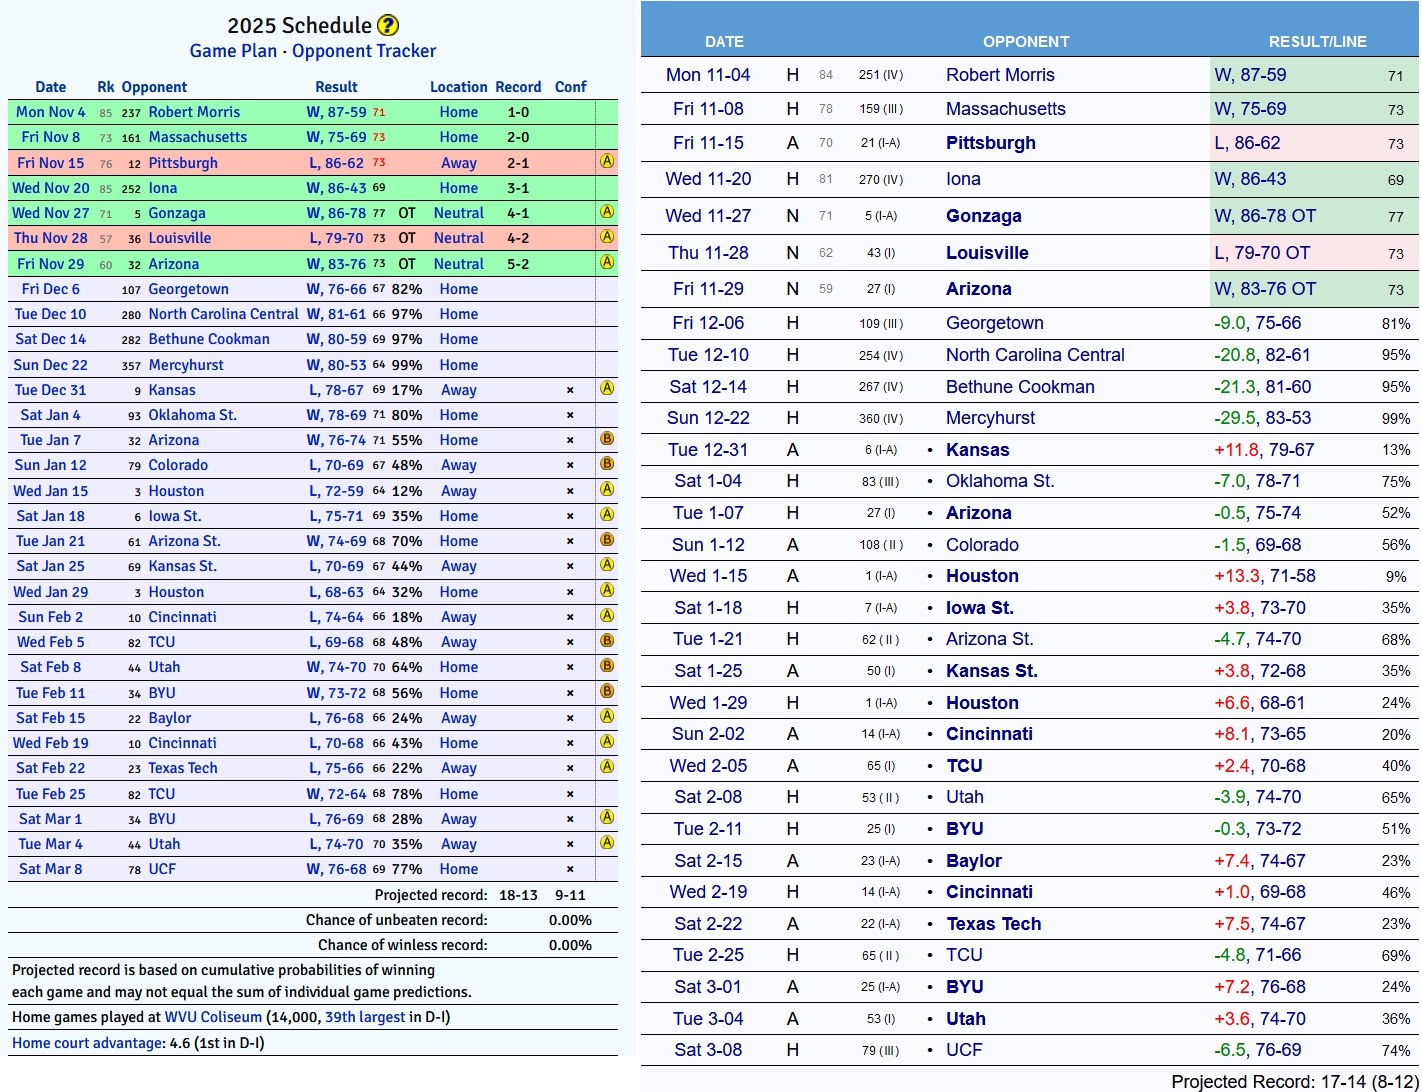Open the Opponent Tracker link
This screenshot has height=1092, width=1422.
pyautogui.click(x=364, y=51)
